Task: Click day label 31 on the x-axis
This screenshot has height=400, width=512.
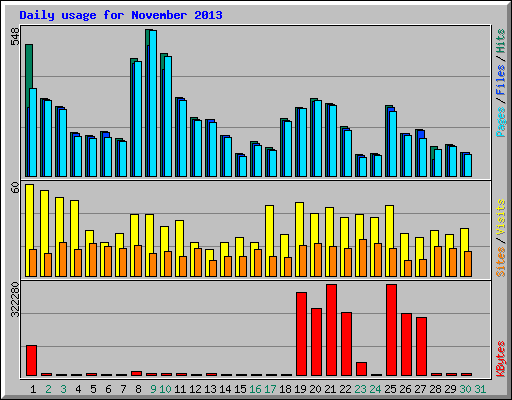Action: coord(480,389)
